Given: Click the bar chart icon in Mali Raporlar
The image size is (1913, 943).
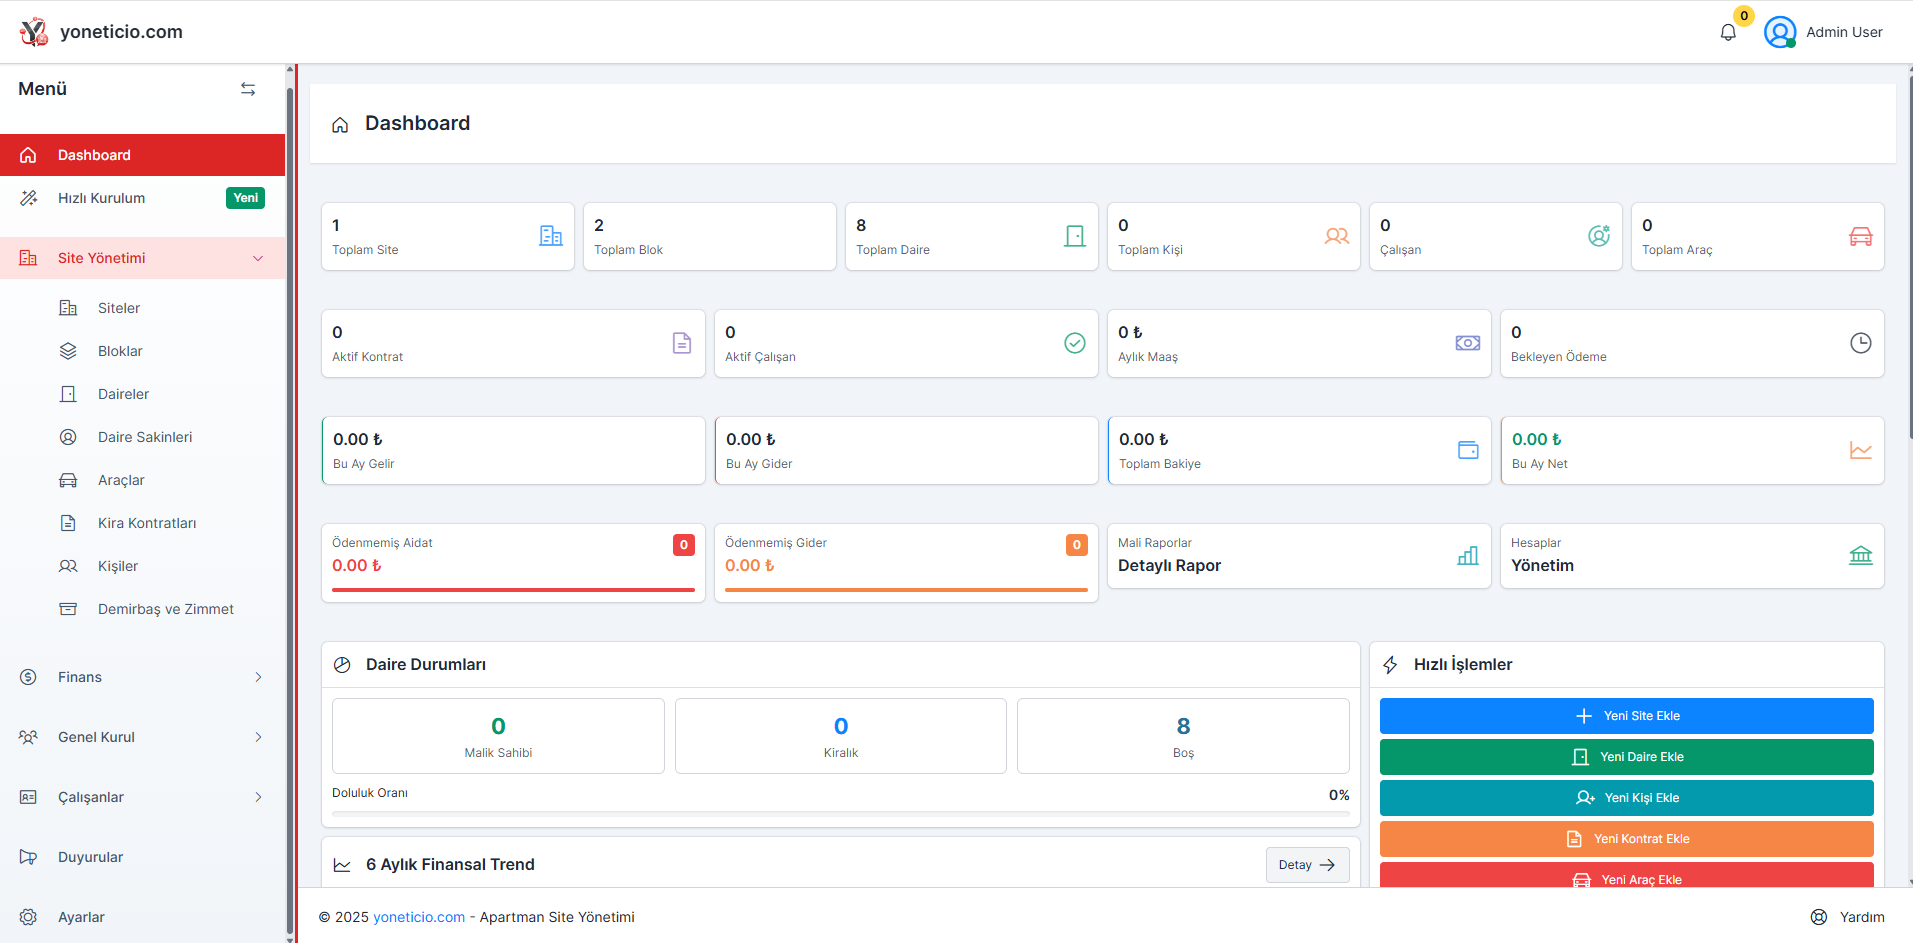Looking at the screenshot, I should (1467, 556).
